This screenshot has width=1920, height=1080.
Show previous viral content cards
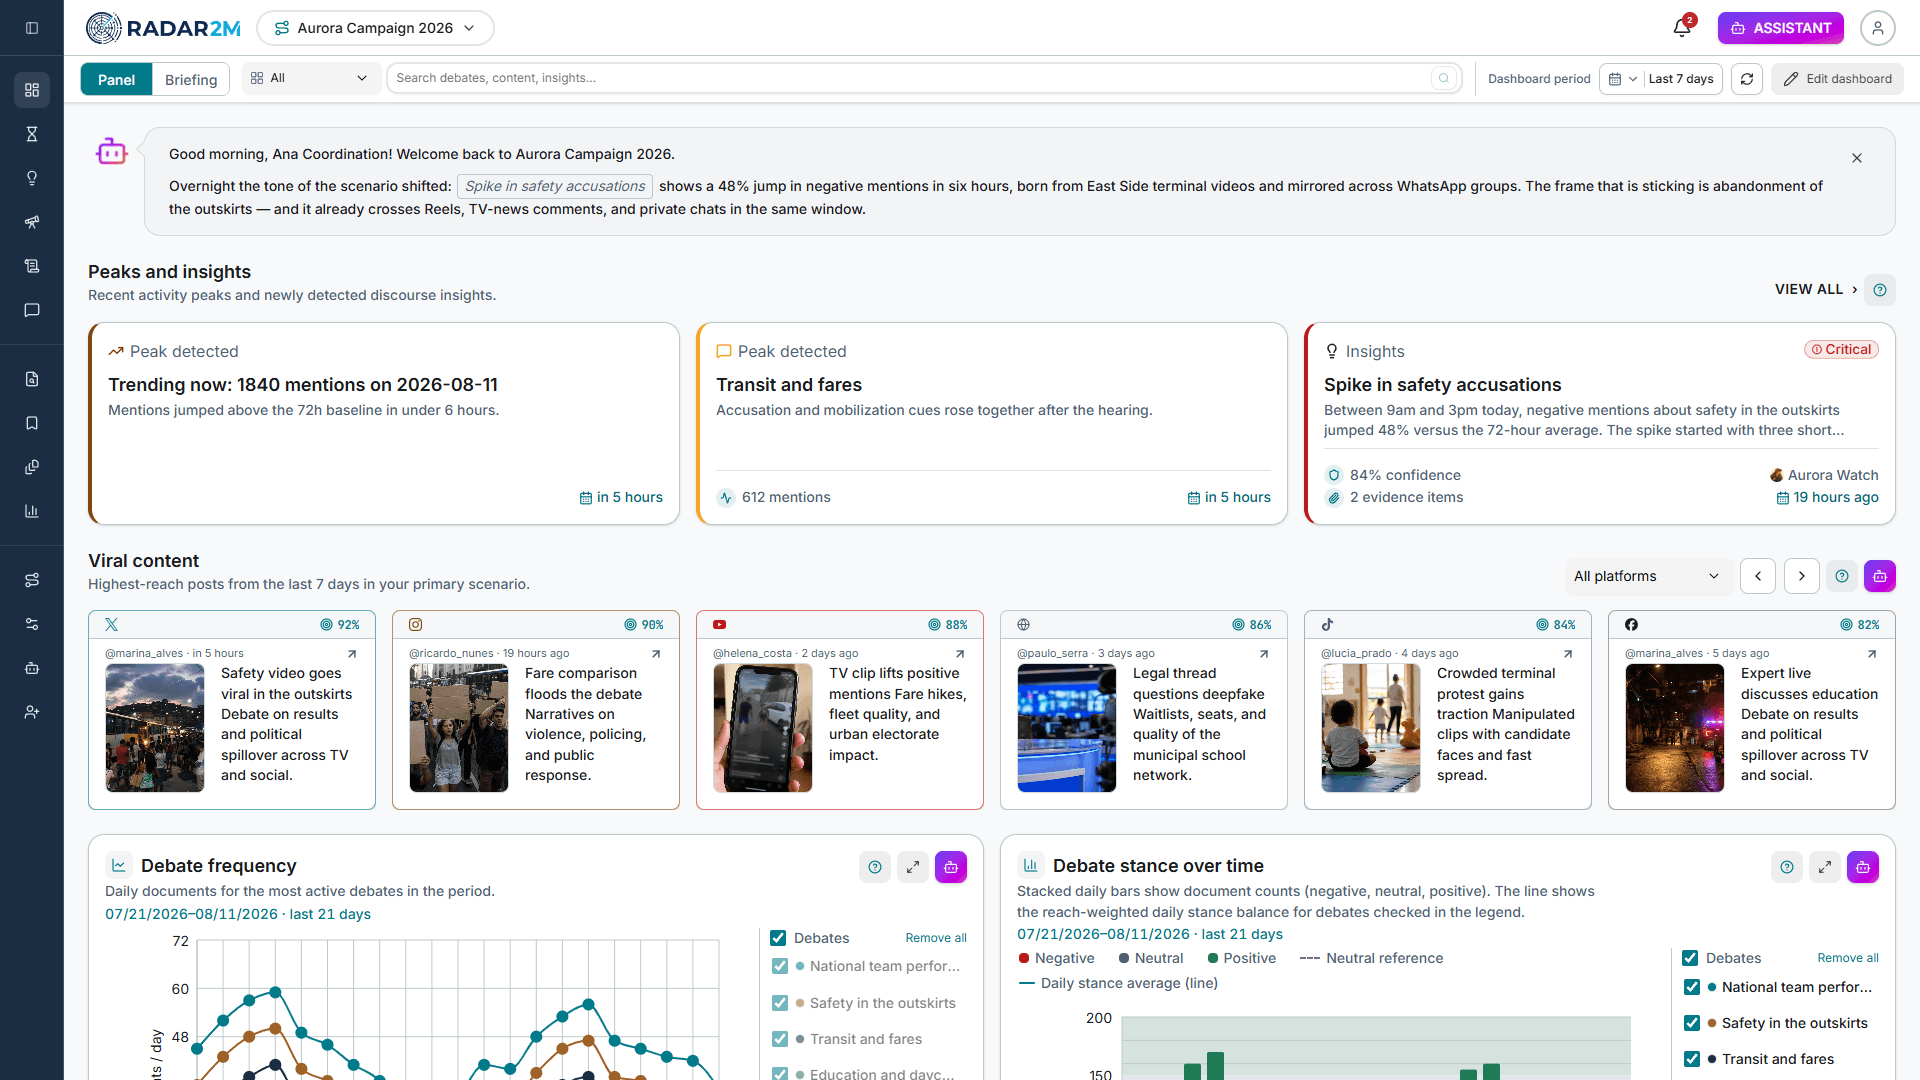coord(1758,576)
